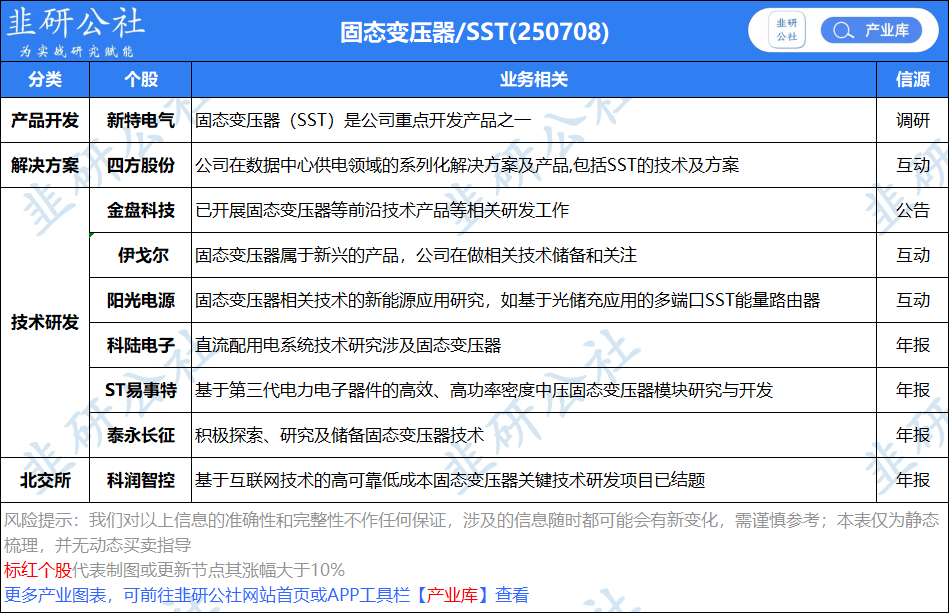
Task: Click the 韭研公社 logo at top left
Action: (76, 23)
